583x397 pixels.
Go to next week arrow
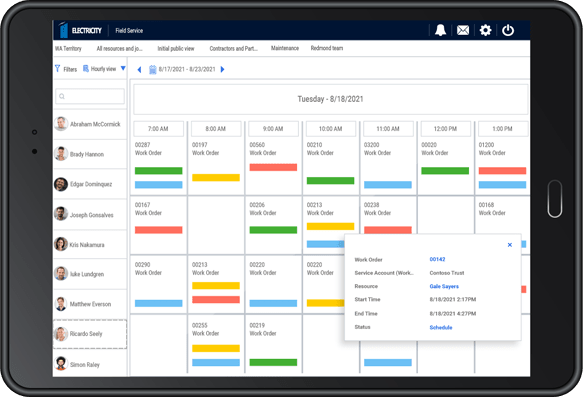pos(222,69)
